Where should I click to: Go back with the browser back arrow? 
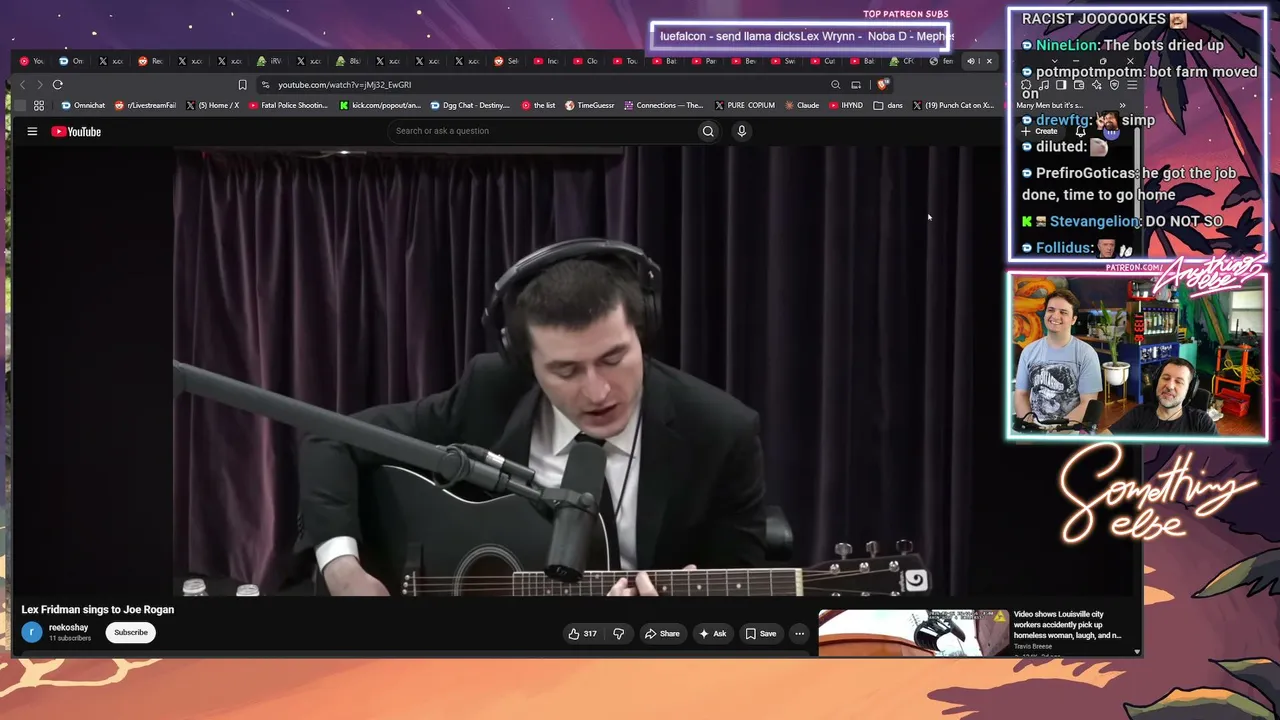(22, 85)
